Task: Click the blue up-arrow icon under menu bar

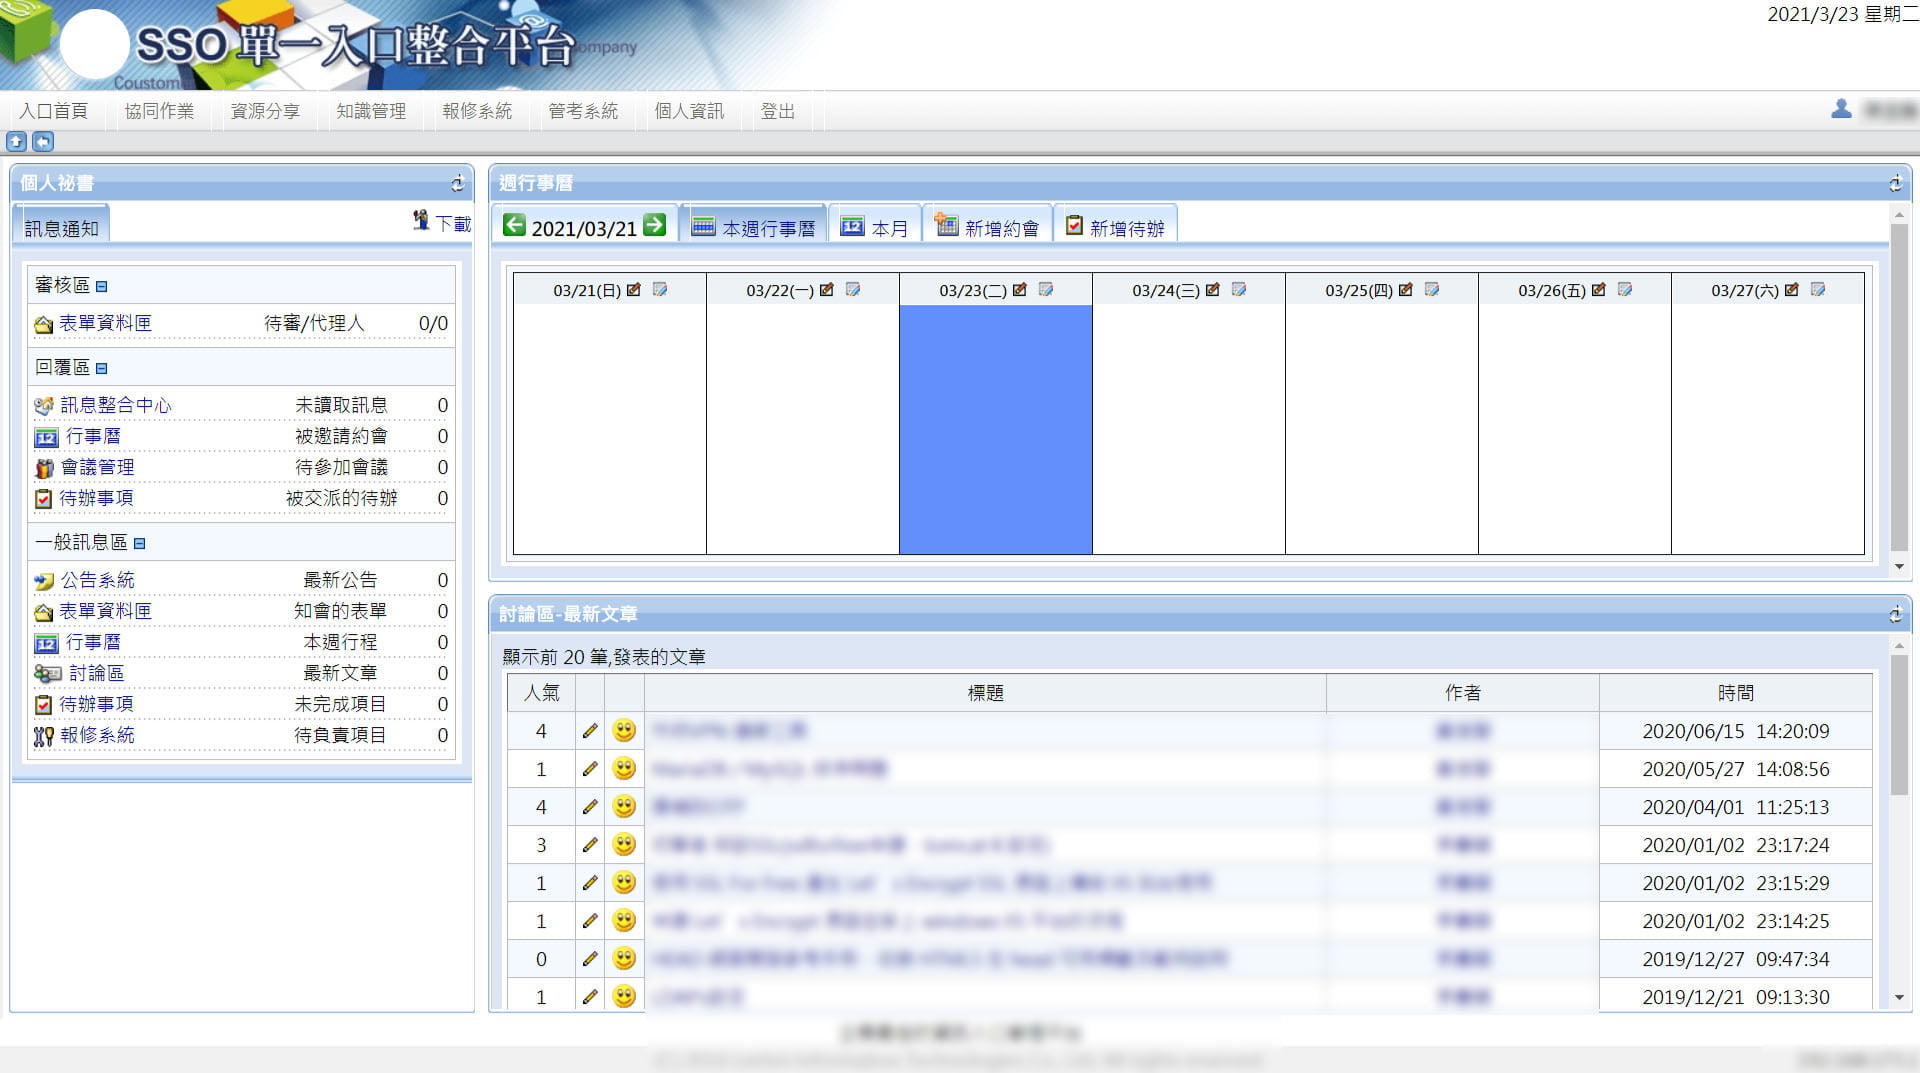Action: [16, 141]
